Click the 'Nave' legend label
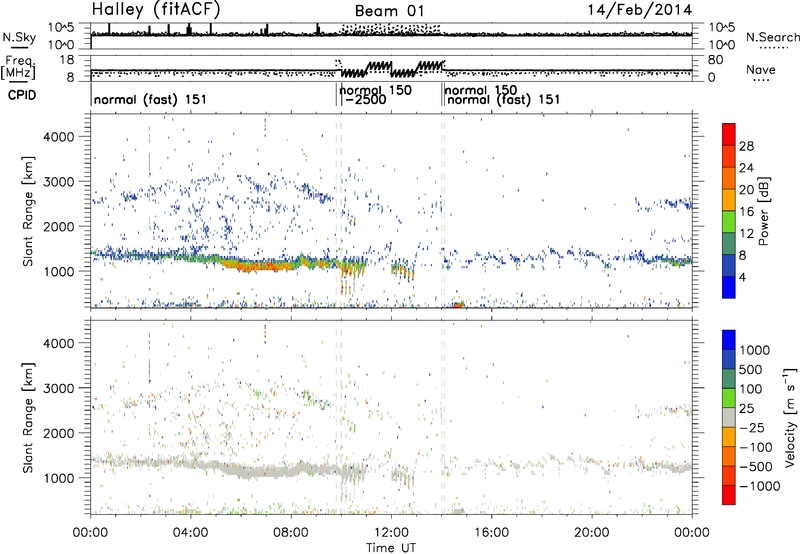Screen dimensions: 800x554 coord(761,69)
